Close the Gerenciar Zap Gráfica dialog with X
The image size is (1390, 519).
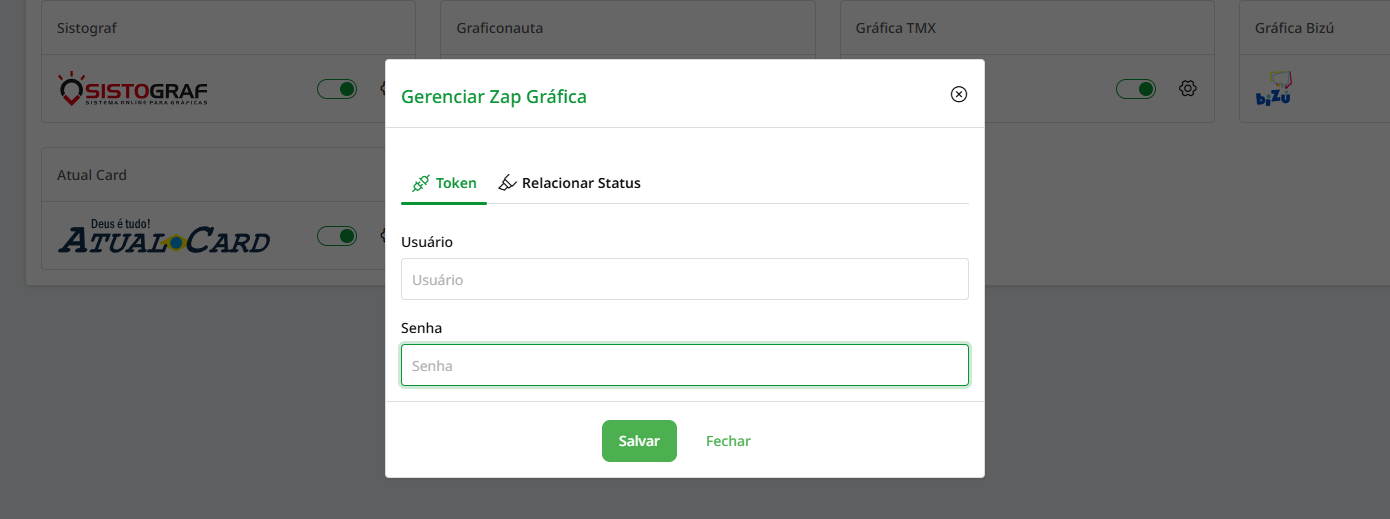tap(958, 94)
